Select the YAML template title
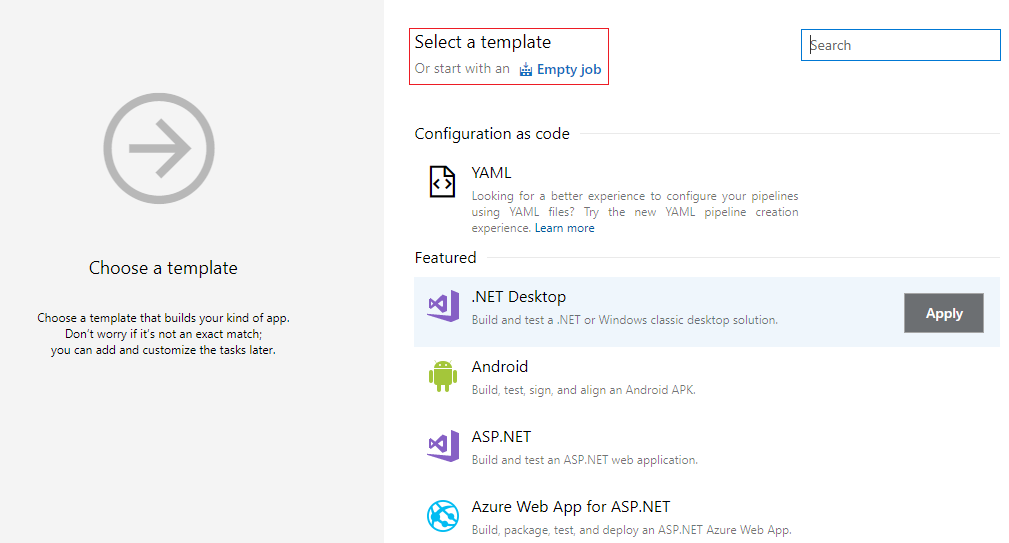This screenshot has height=543, width=1009. click(491, 173)
